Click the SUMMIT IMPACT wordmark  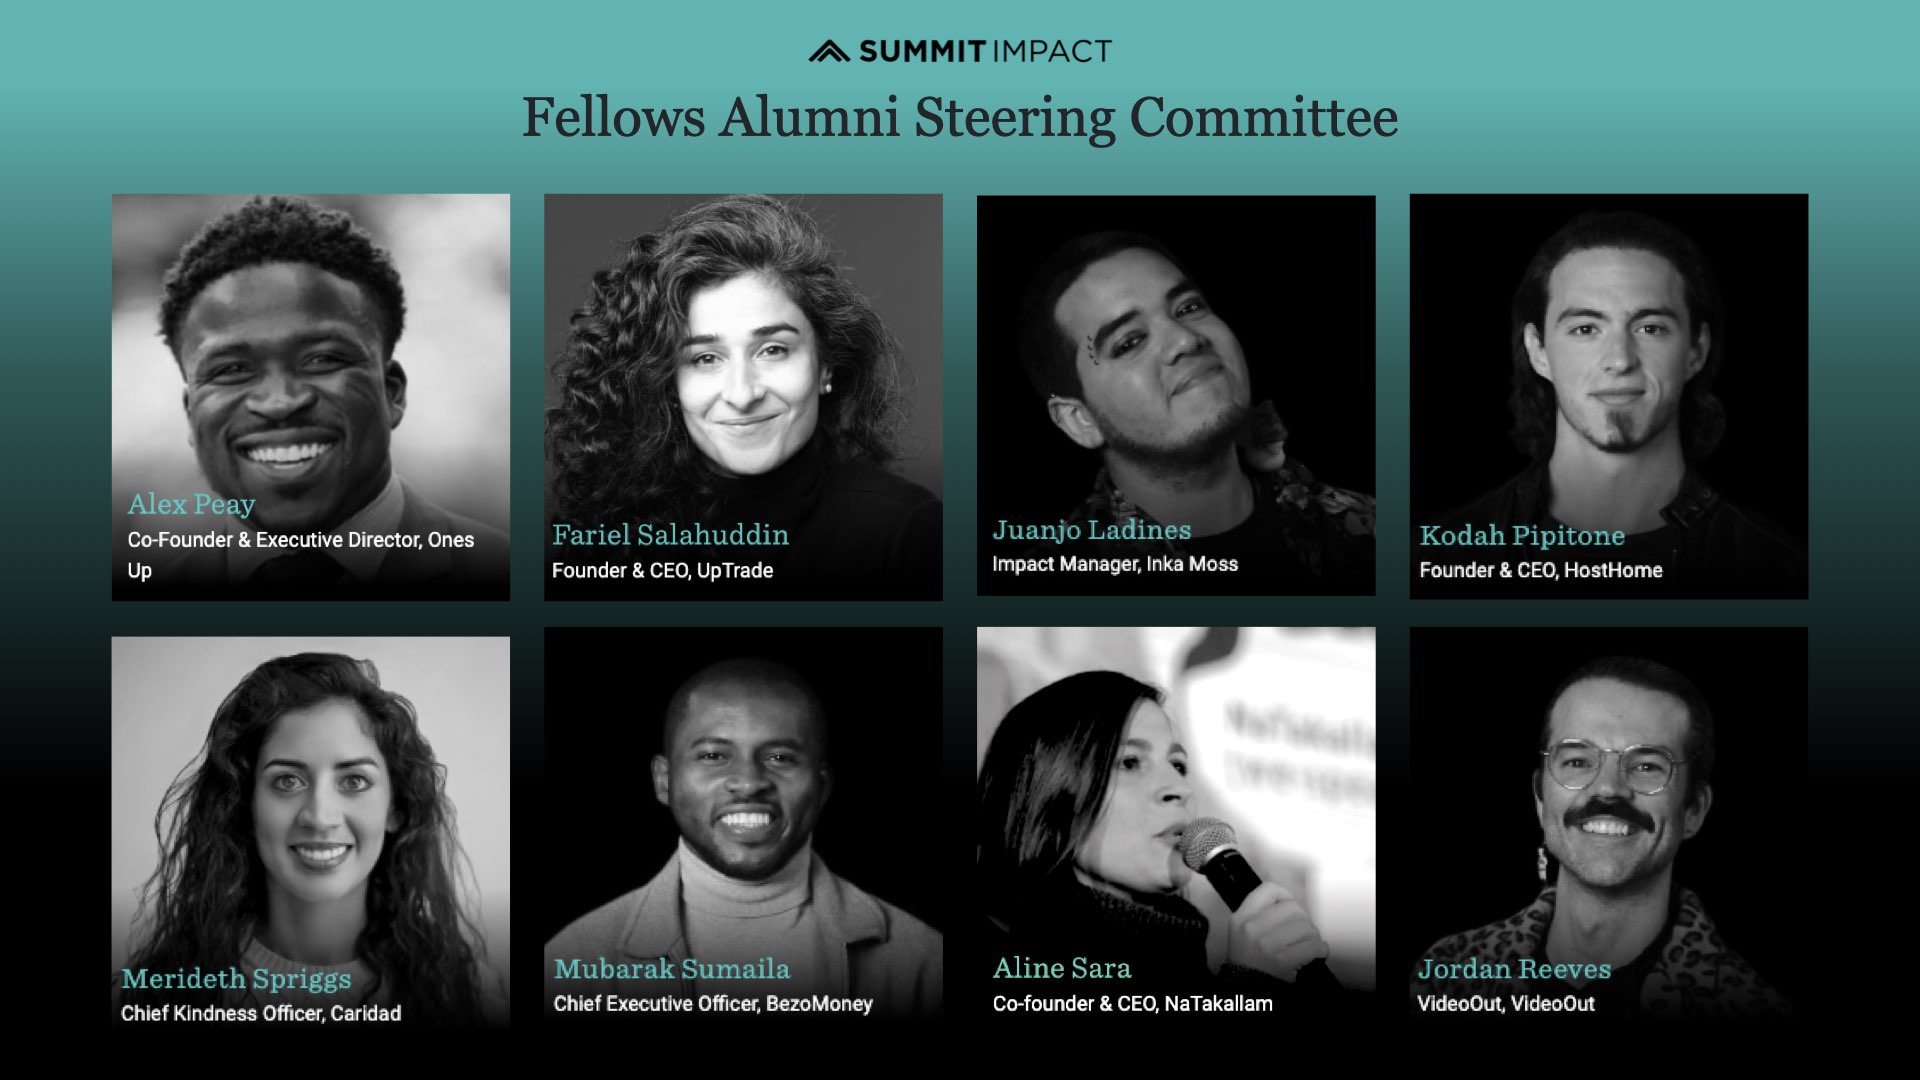point(985,51)
